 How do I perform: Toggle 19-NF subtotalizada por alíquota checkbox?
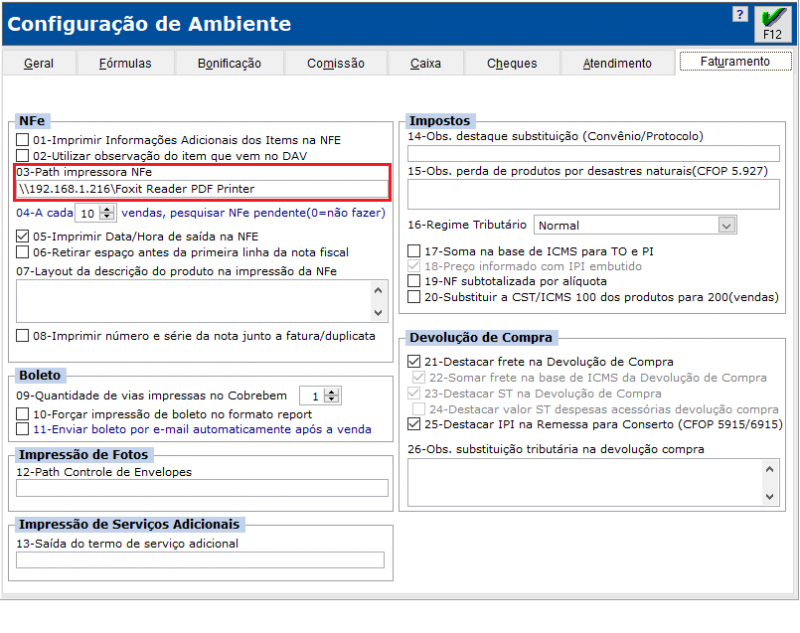[415, 281]
